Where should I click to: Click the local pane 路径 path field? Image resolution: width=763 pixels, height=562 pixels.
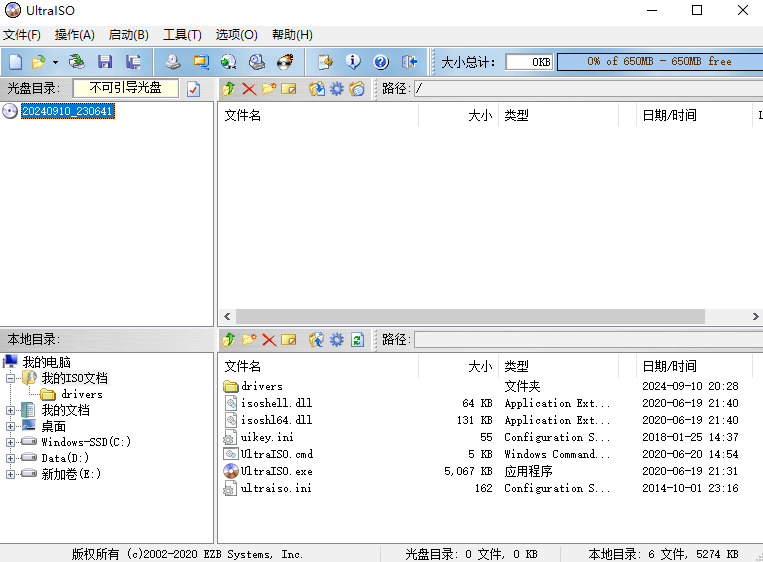point(589,340)
